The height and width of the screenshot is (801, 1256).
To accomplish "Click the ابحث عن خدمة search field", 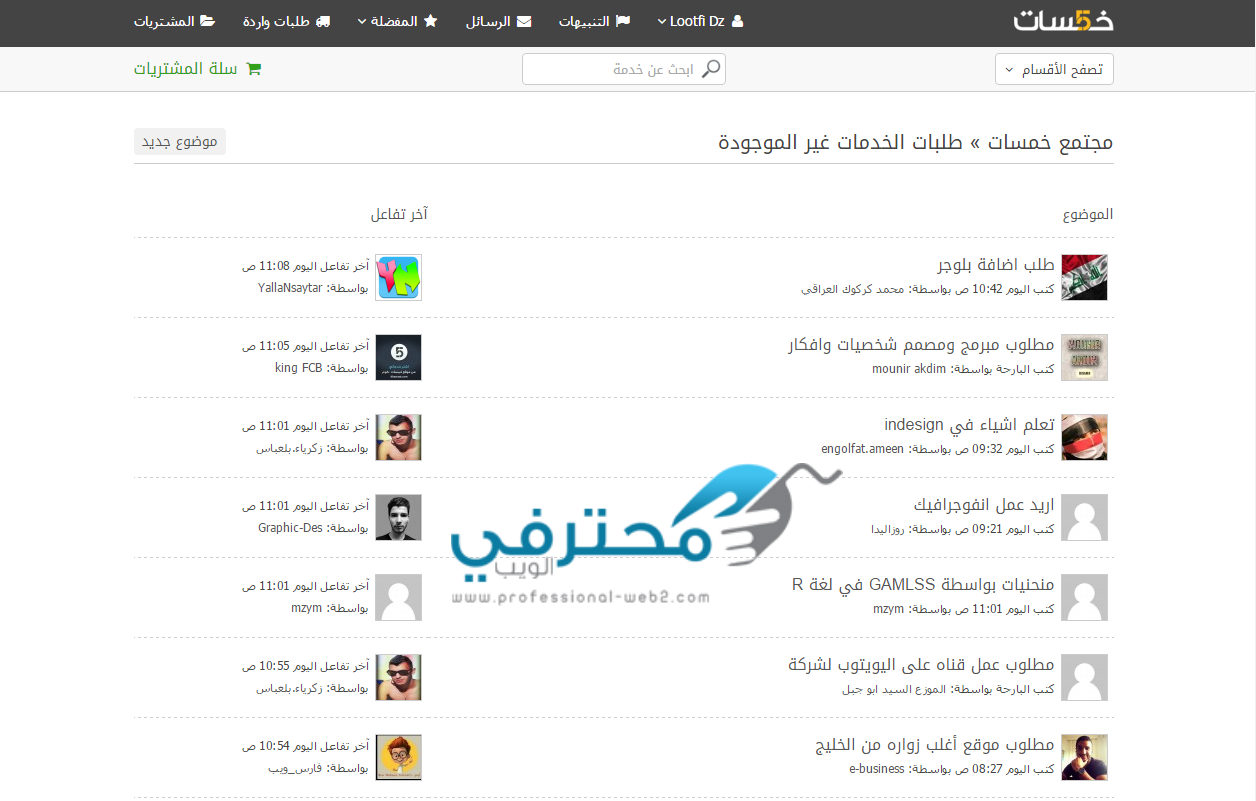I will (624, 69).
